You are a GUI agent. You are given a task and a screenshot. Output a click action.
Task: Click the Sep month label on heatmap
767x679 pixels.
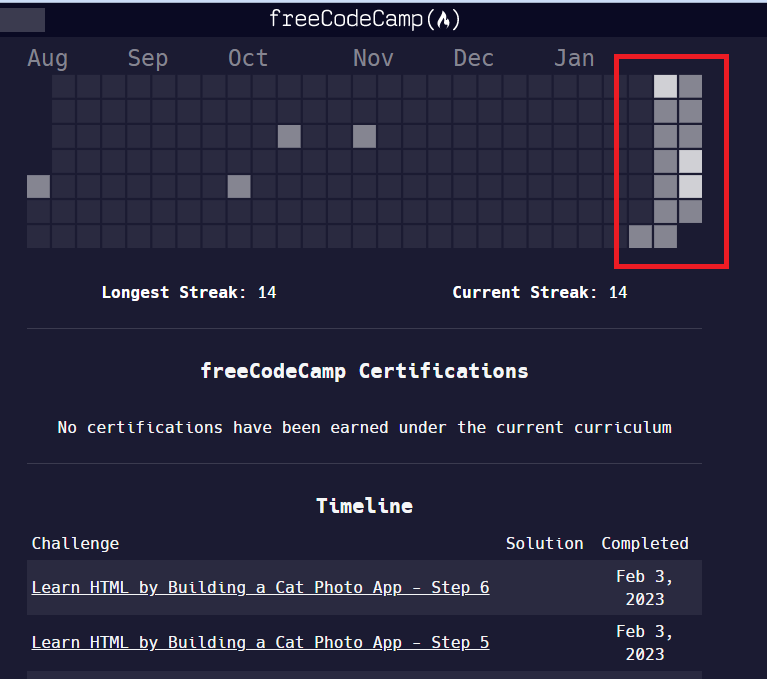tap(148, 59)
